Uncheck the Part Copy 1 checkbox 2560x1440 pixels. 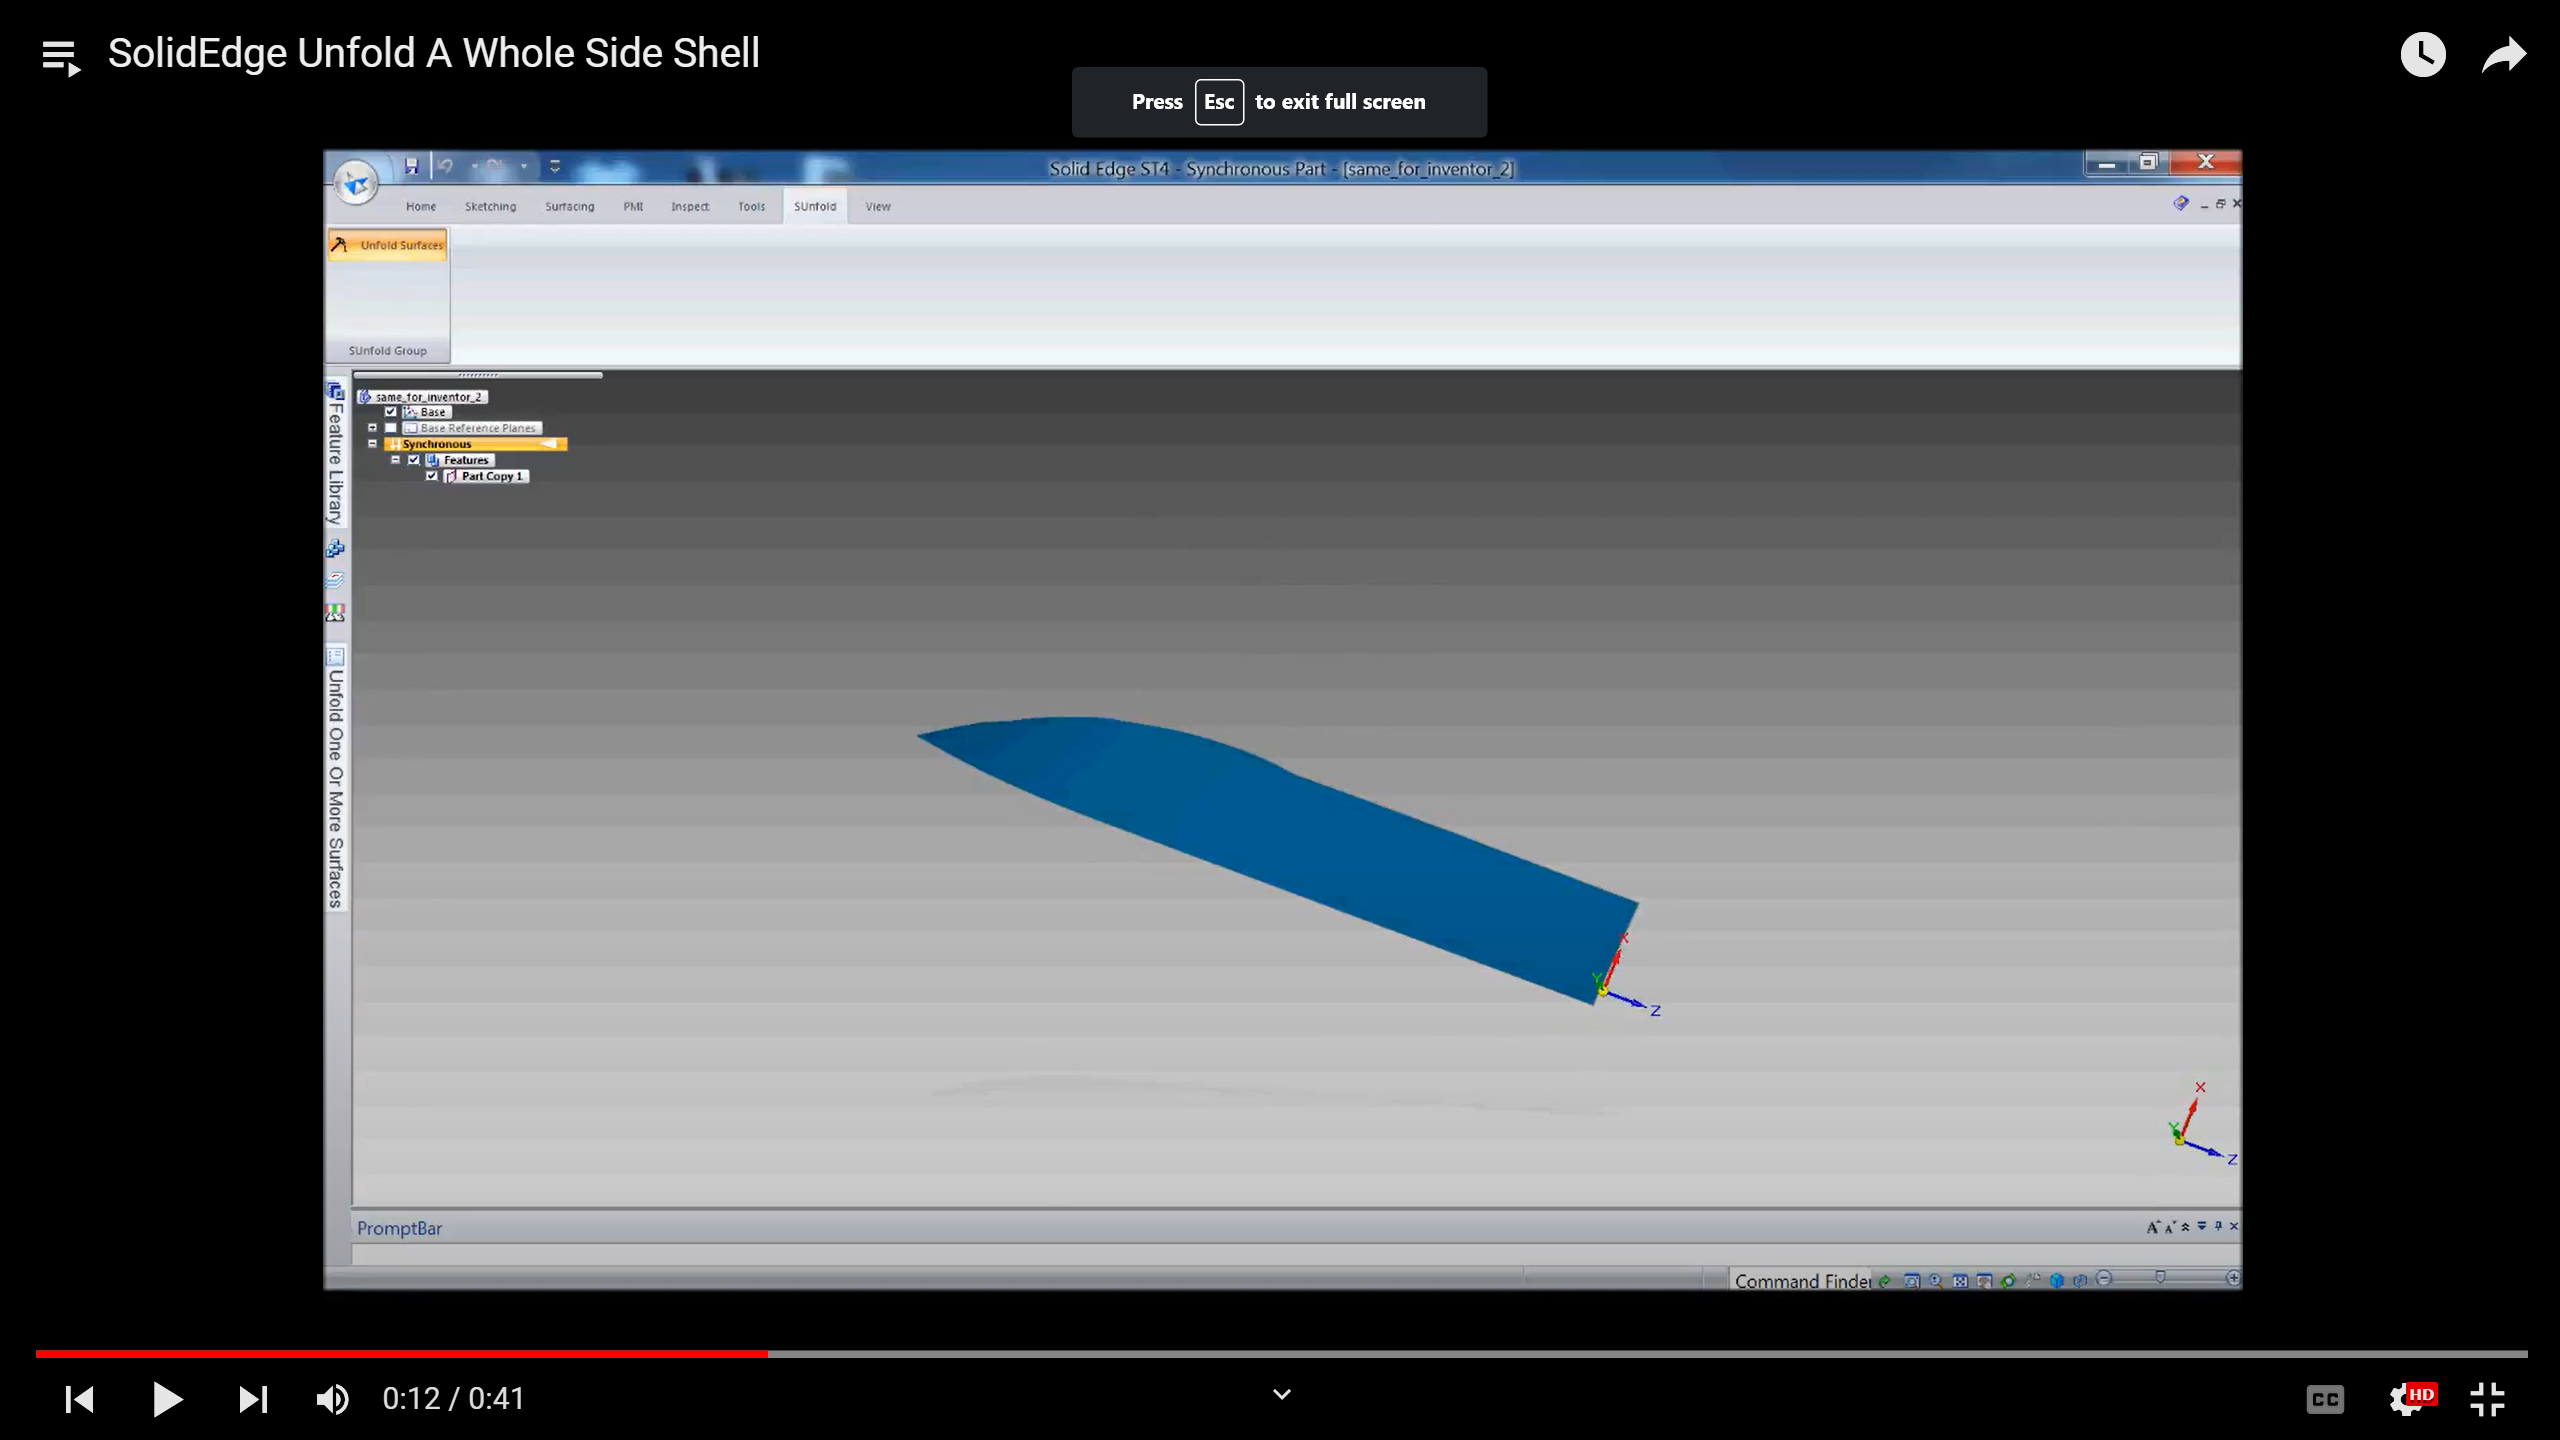[432, 476]
